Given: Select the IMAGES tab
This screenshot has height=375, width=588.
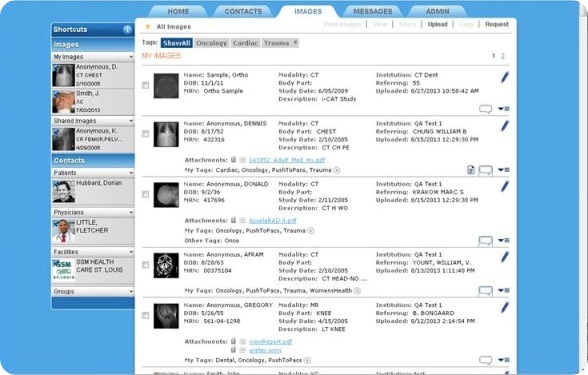Looking at the screenshot, I should coord(308,12).
